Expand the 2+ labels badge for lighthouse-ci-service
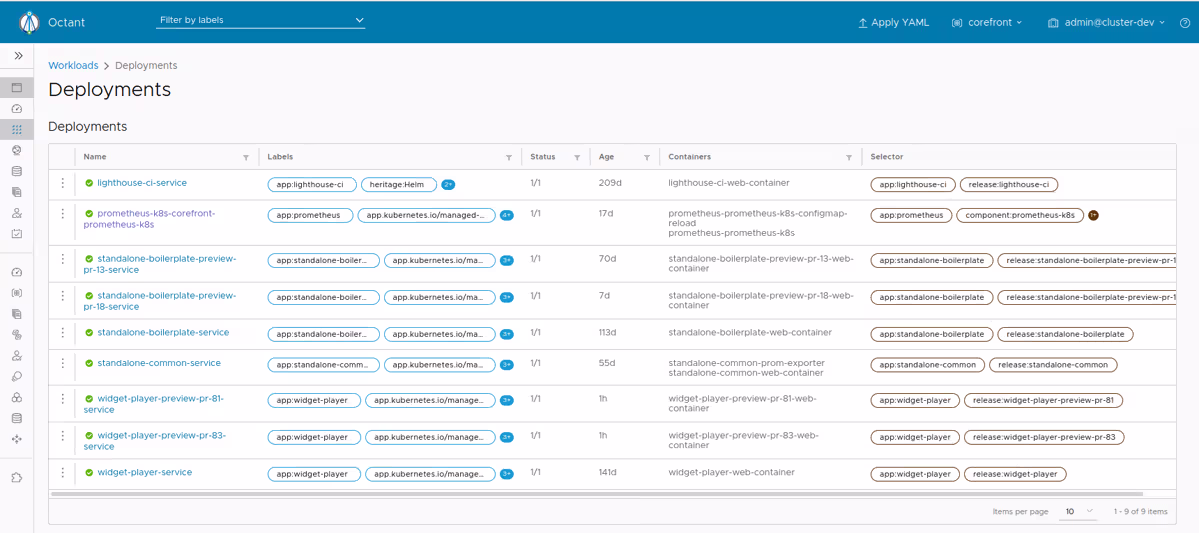The height and width of the screenshot is (533, 1199). point(448,184)
